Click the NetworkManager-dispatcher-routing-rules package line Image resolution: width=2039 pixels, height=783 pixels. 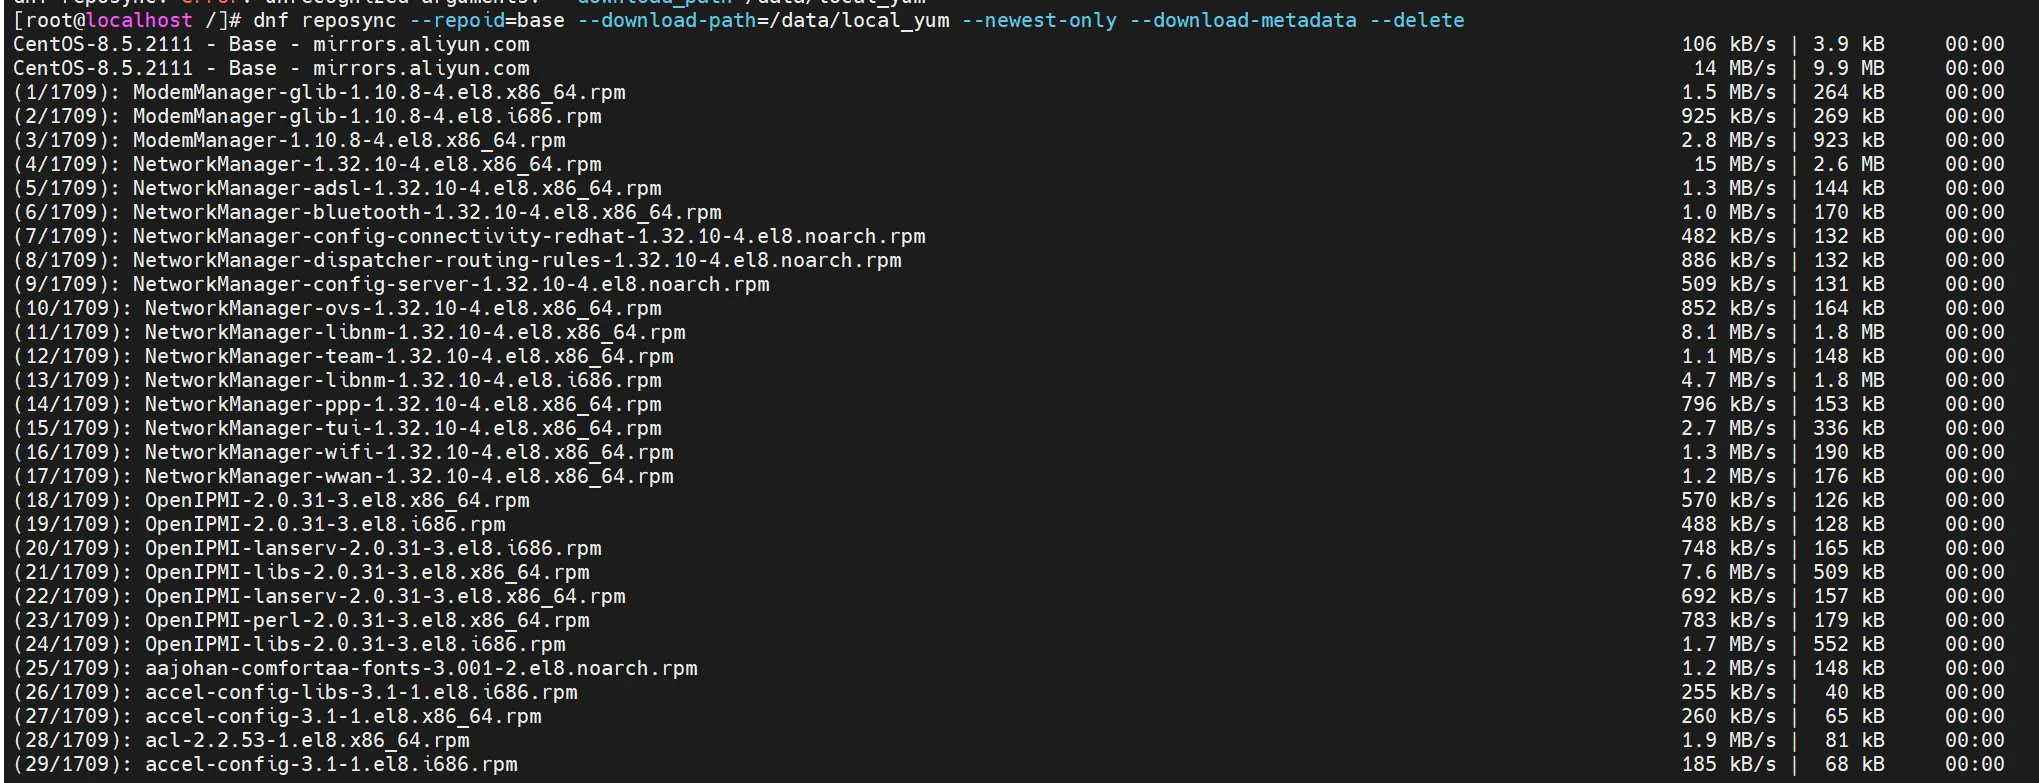517,260
